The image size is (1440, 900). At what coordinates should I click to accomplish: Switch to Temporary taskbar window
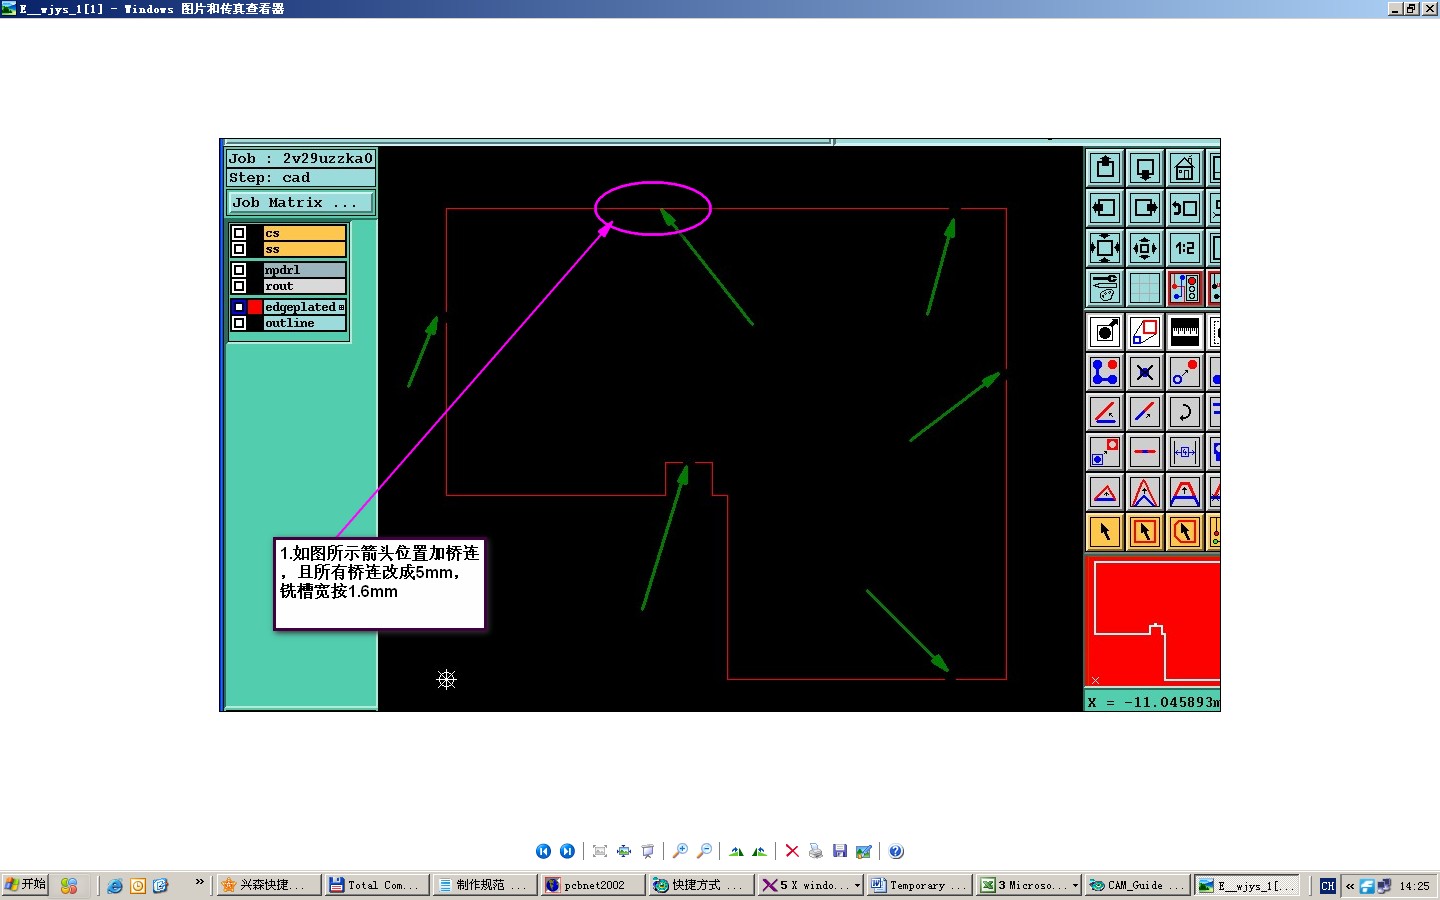click(x=919, y=885)
